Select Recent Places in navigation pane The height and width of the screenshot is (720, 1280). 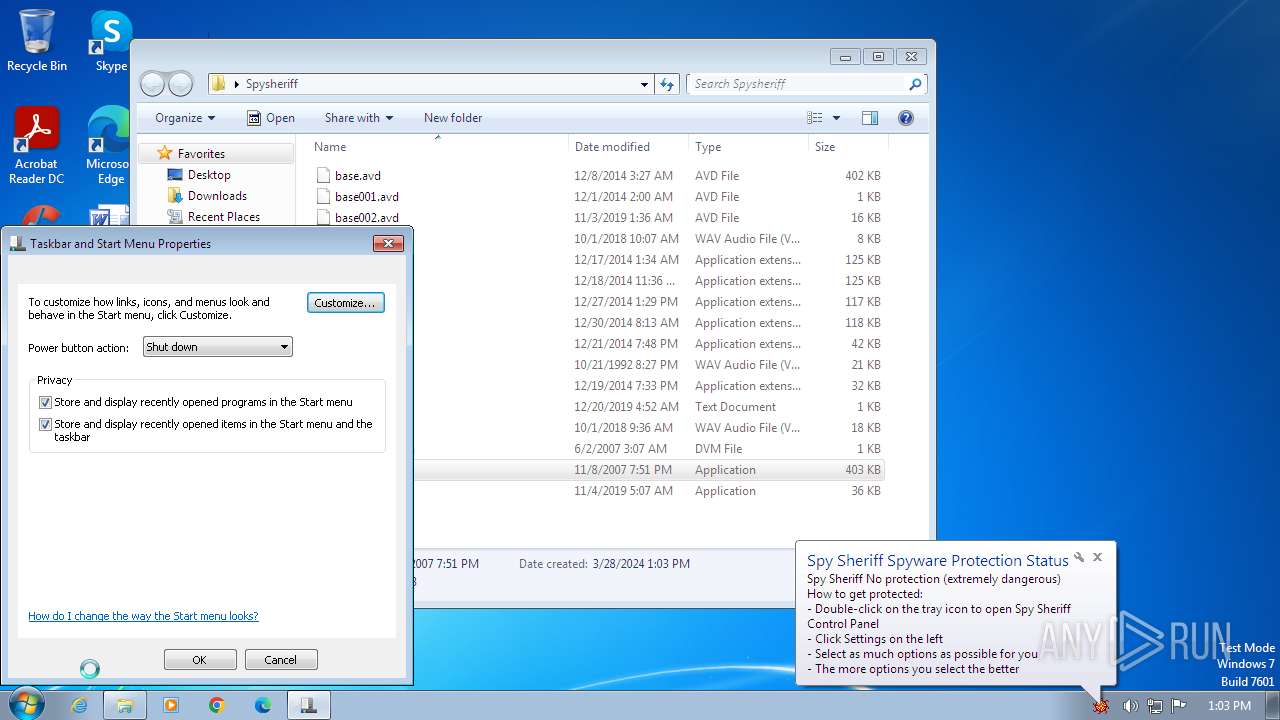pos(223,217)
